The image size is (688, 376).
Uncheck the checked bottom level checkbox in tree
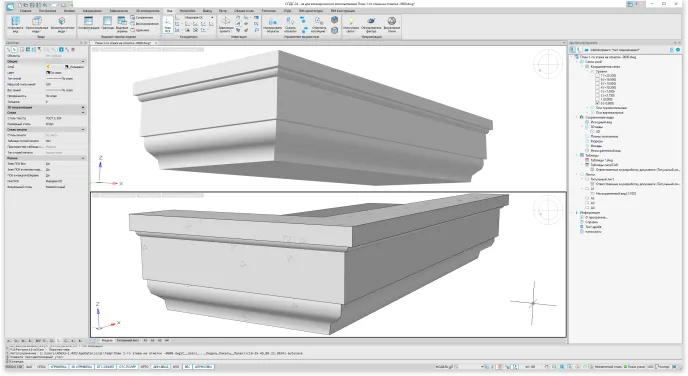(597, 103)
